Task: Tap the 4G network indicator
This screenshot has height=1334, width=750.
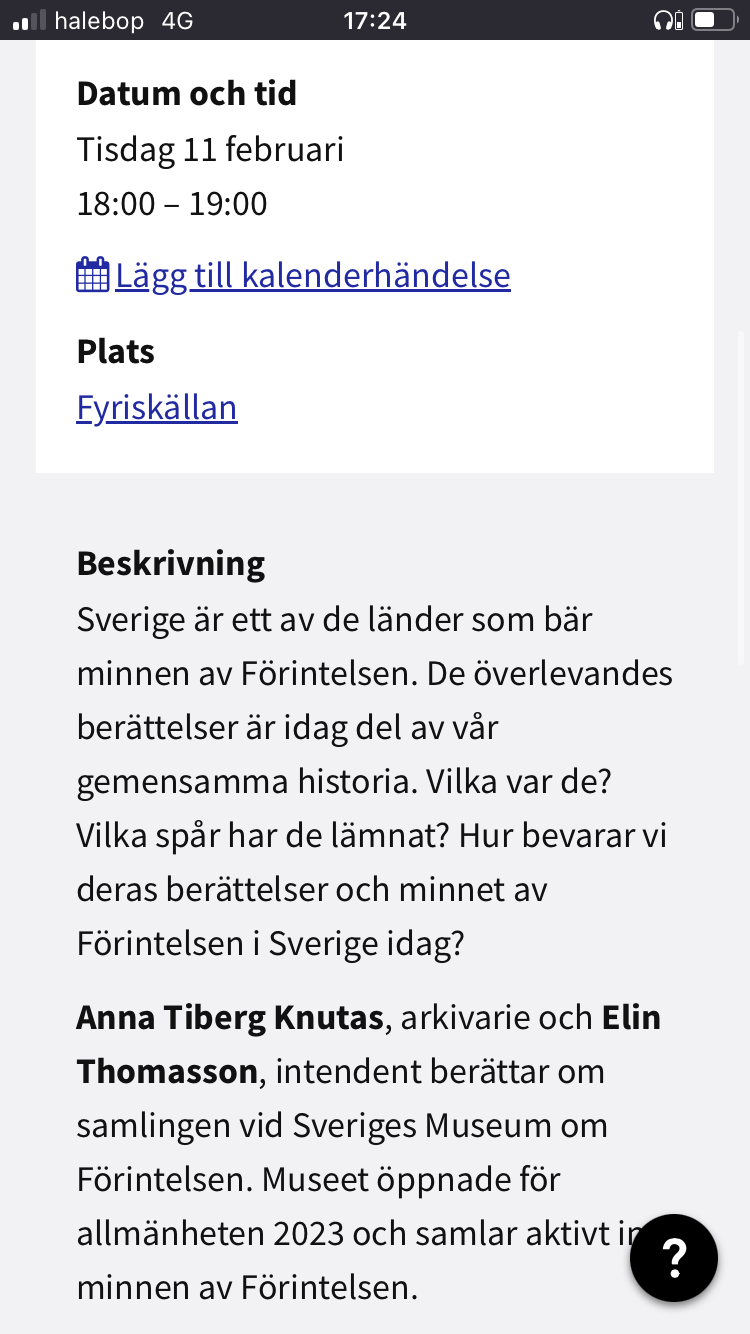Action: pyautogui.click(x=177, y=20)
